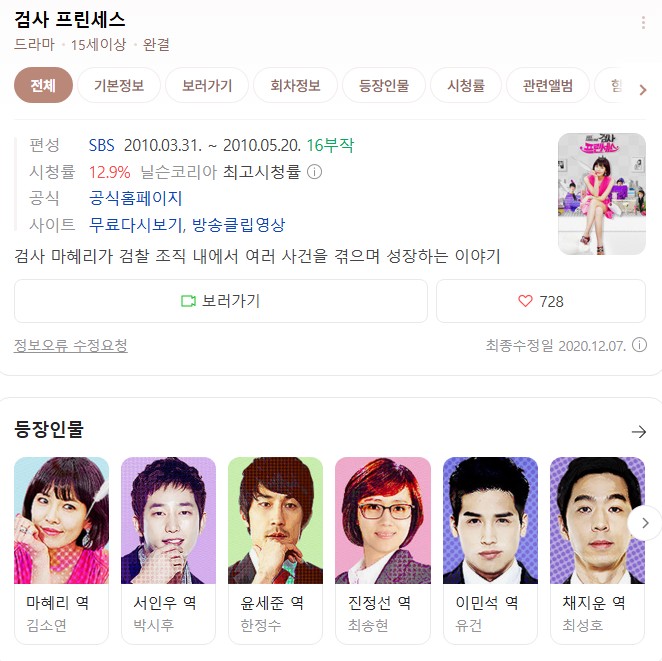Open the 공식홈페이지 link
Viewport: 662px width, 661px height.
(x=136, y=198)
